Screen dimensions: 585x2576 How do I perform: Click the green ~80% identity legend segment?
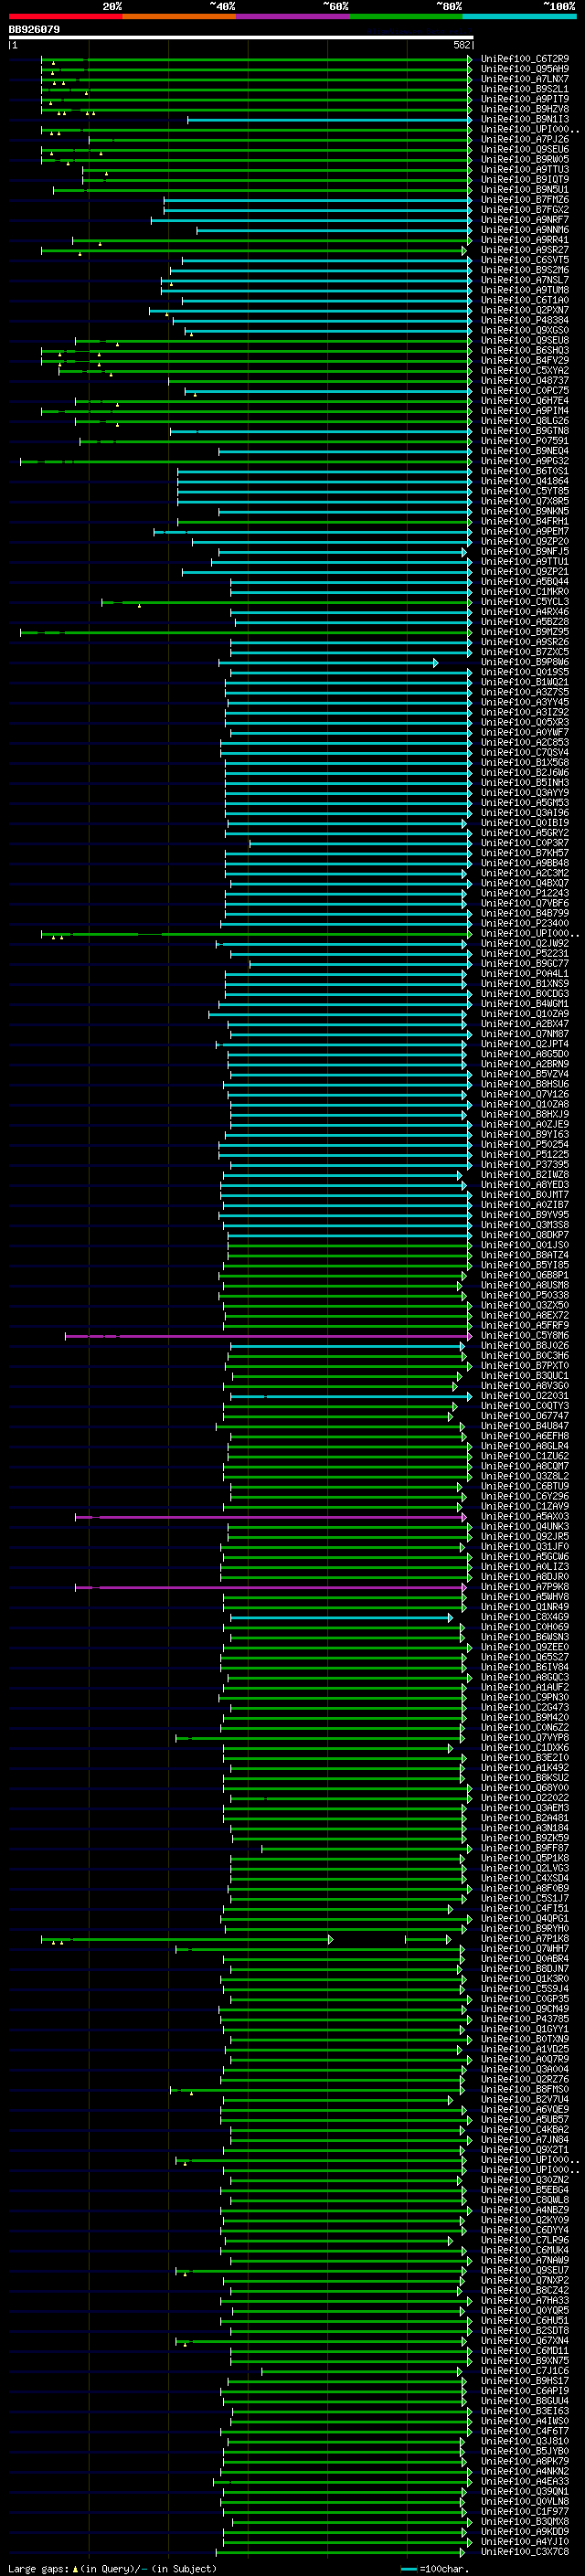tap(406, 16)
